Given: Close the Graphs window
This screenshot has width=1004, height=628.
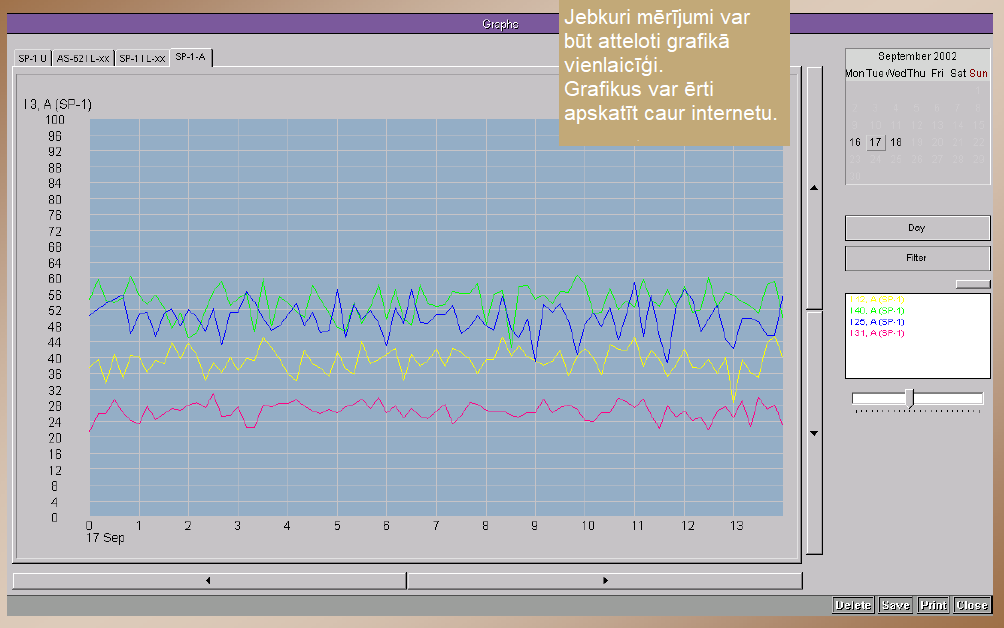Looking at the screenshot, I should pyautogui.click(x=972, y=605).
